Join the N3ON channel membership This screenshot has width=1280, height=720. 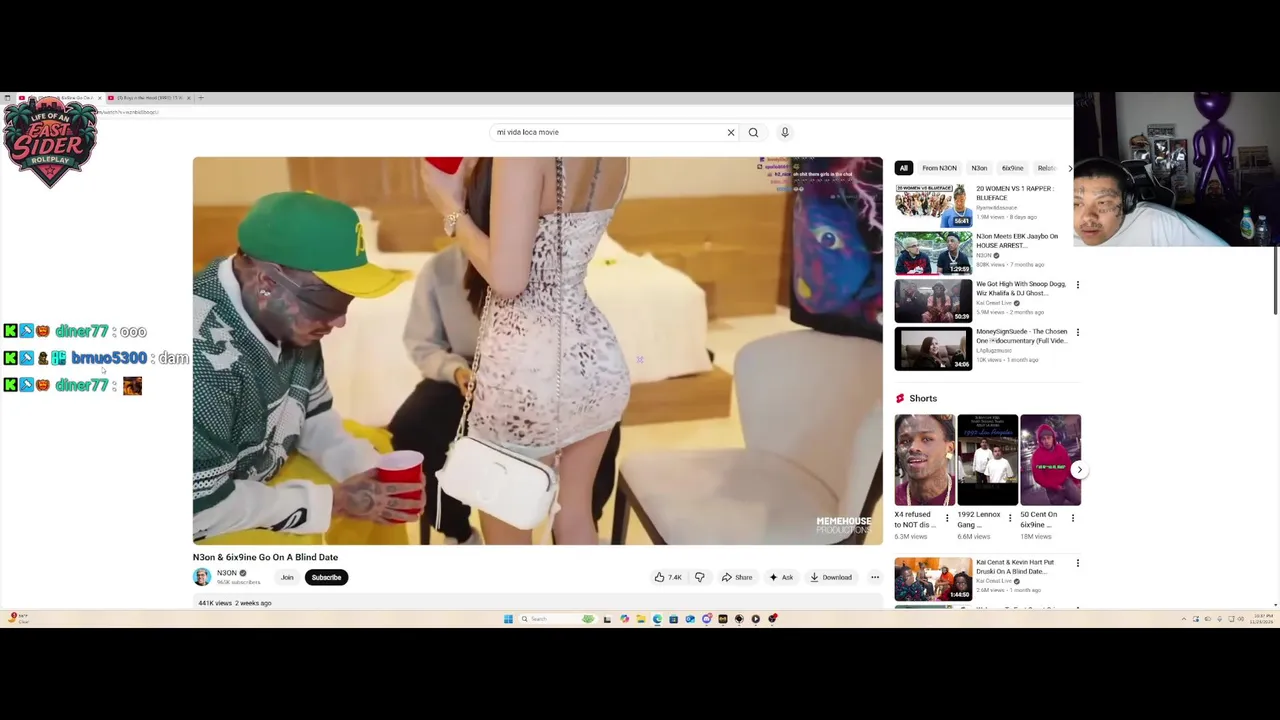[287, 577]
